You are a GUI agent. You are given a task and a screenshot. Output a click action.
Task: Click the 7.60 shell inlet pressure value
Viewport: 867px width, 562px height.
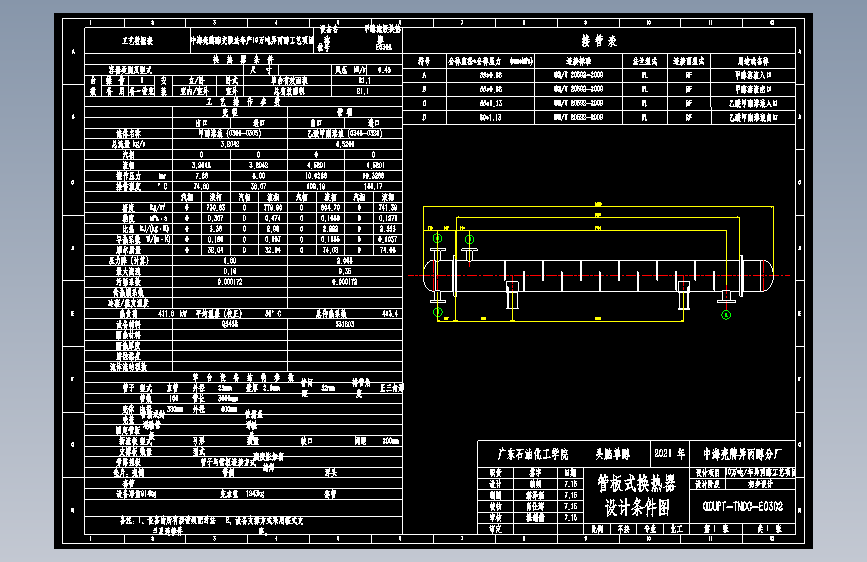pyautogui.click(x=201, y=176)
